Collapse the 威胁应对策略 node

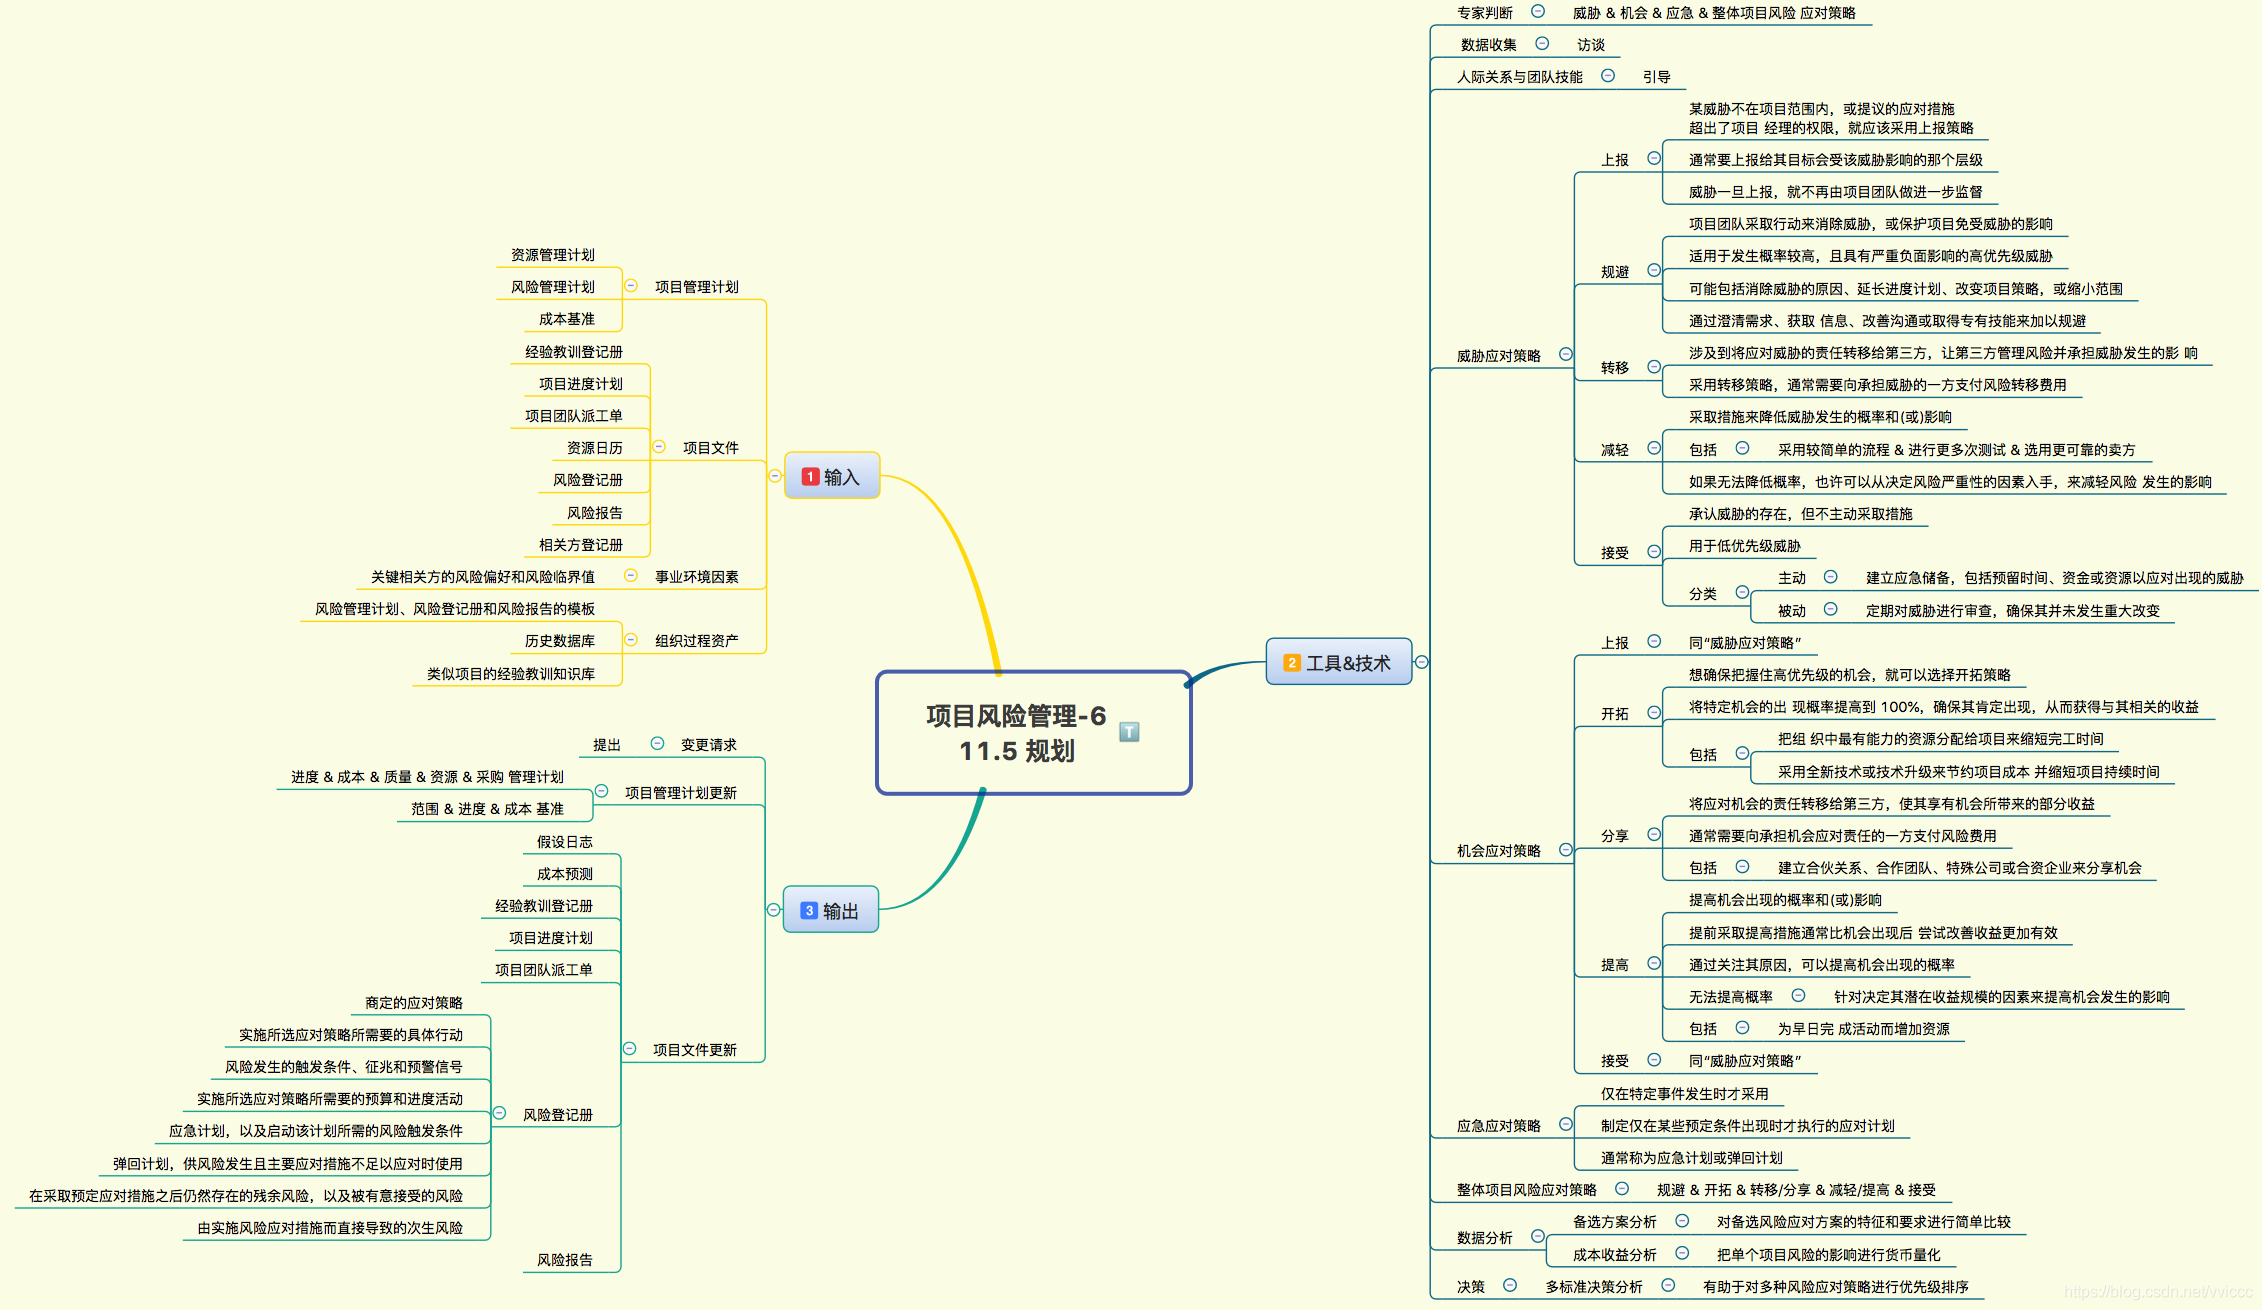(1566, 354)
